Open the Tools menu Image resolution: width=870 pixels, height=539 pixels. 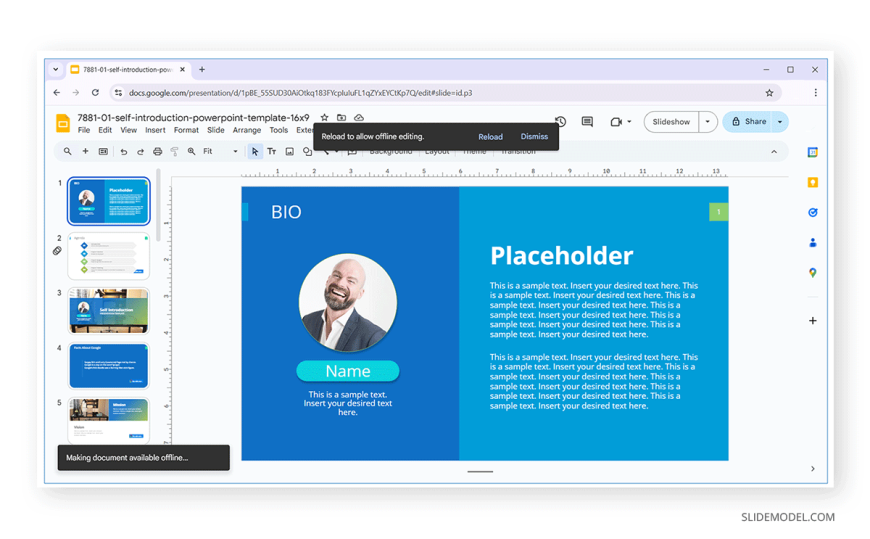pos(279,130)
